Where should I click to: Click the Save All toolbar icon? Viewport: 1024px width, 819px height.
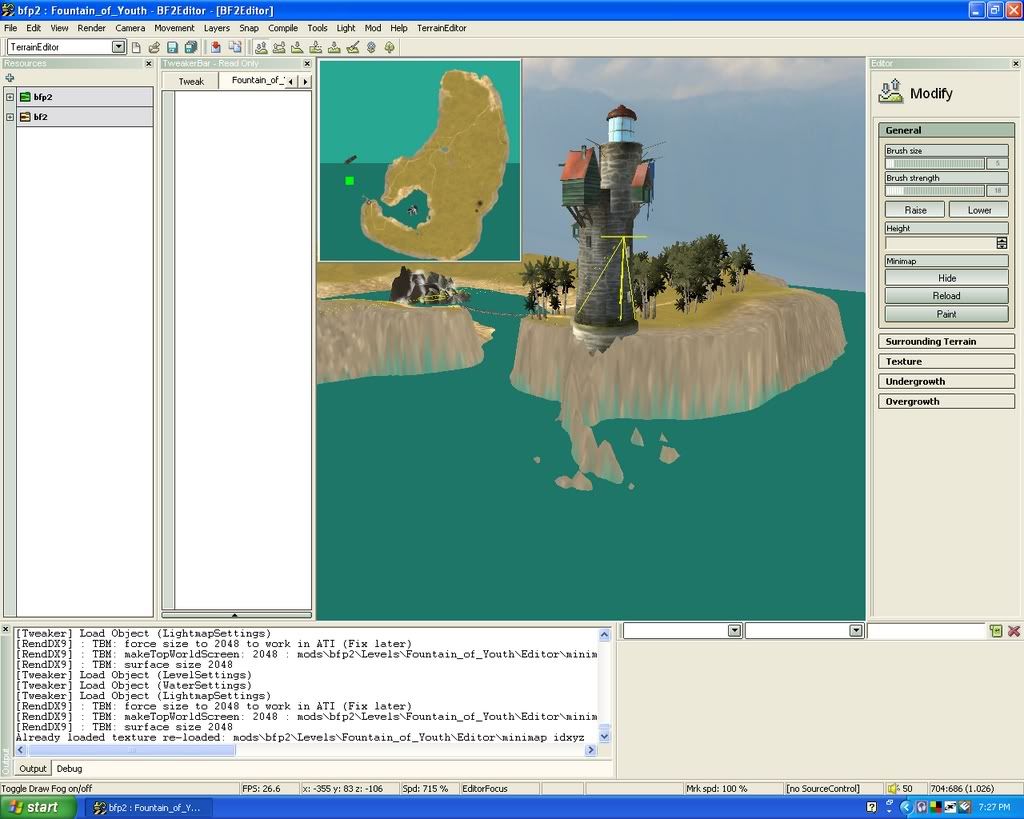coord(190,47)
